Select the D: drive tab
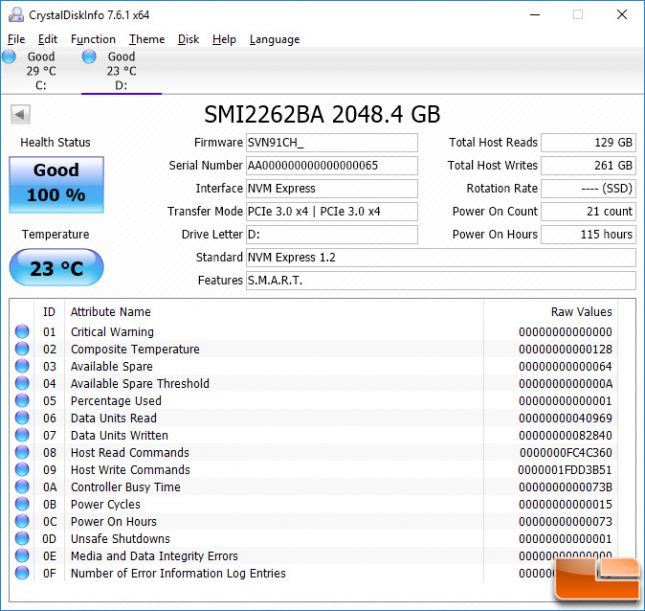The height and width of the screenshot is (611, 645). pyautogui.click(x=121, y=71)
